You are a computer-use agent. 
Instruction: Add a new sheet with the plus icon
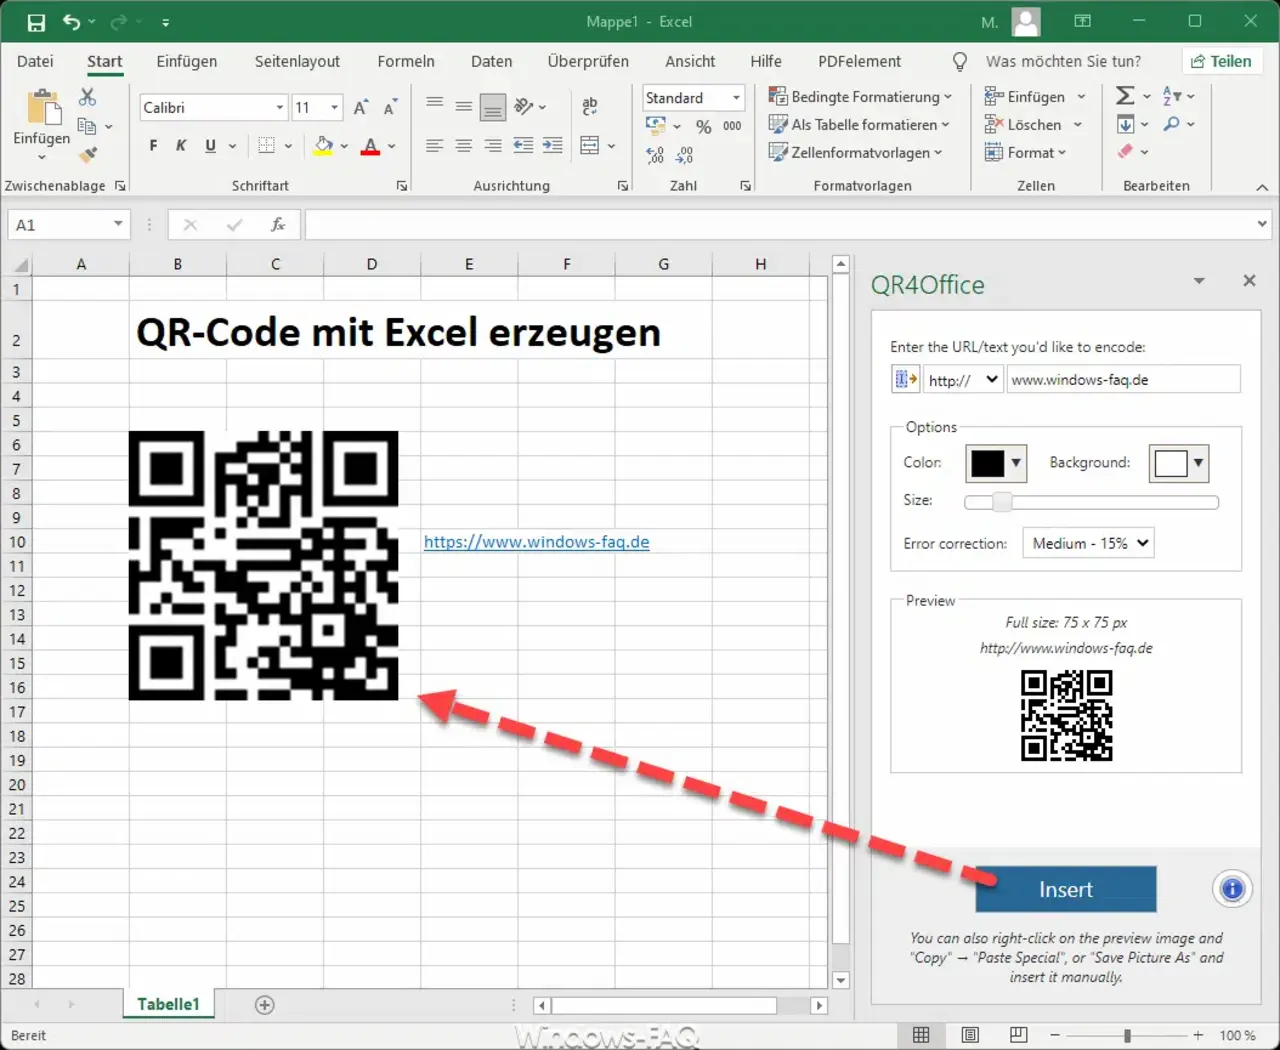coord(265,1005)
